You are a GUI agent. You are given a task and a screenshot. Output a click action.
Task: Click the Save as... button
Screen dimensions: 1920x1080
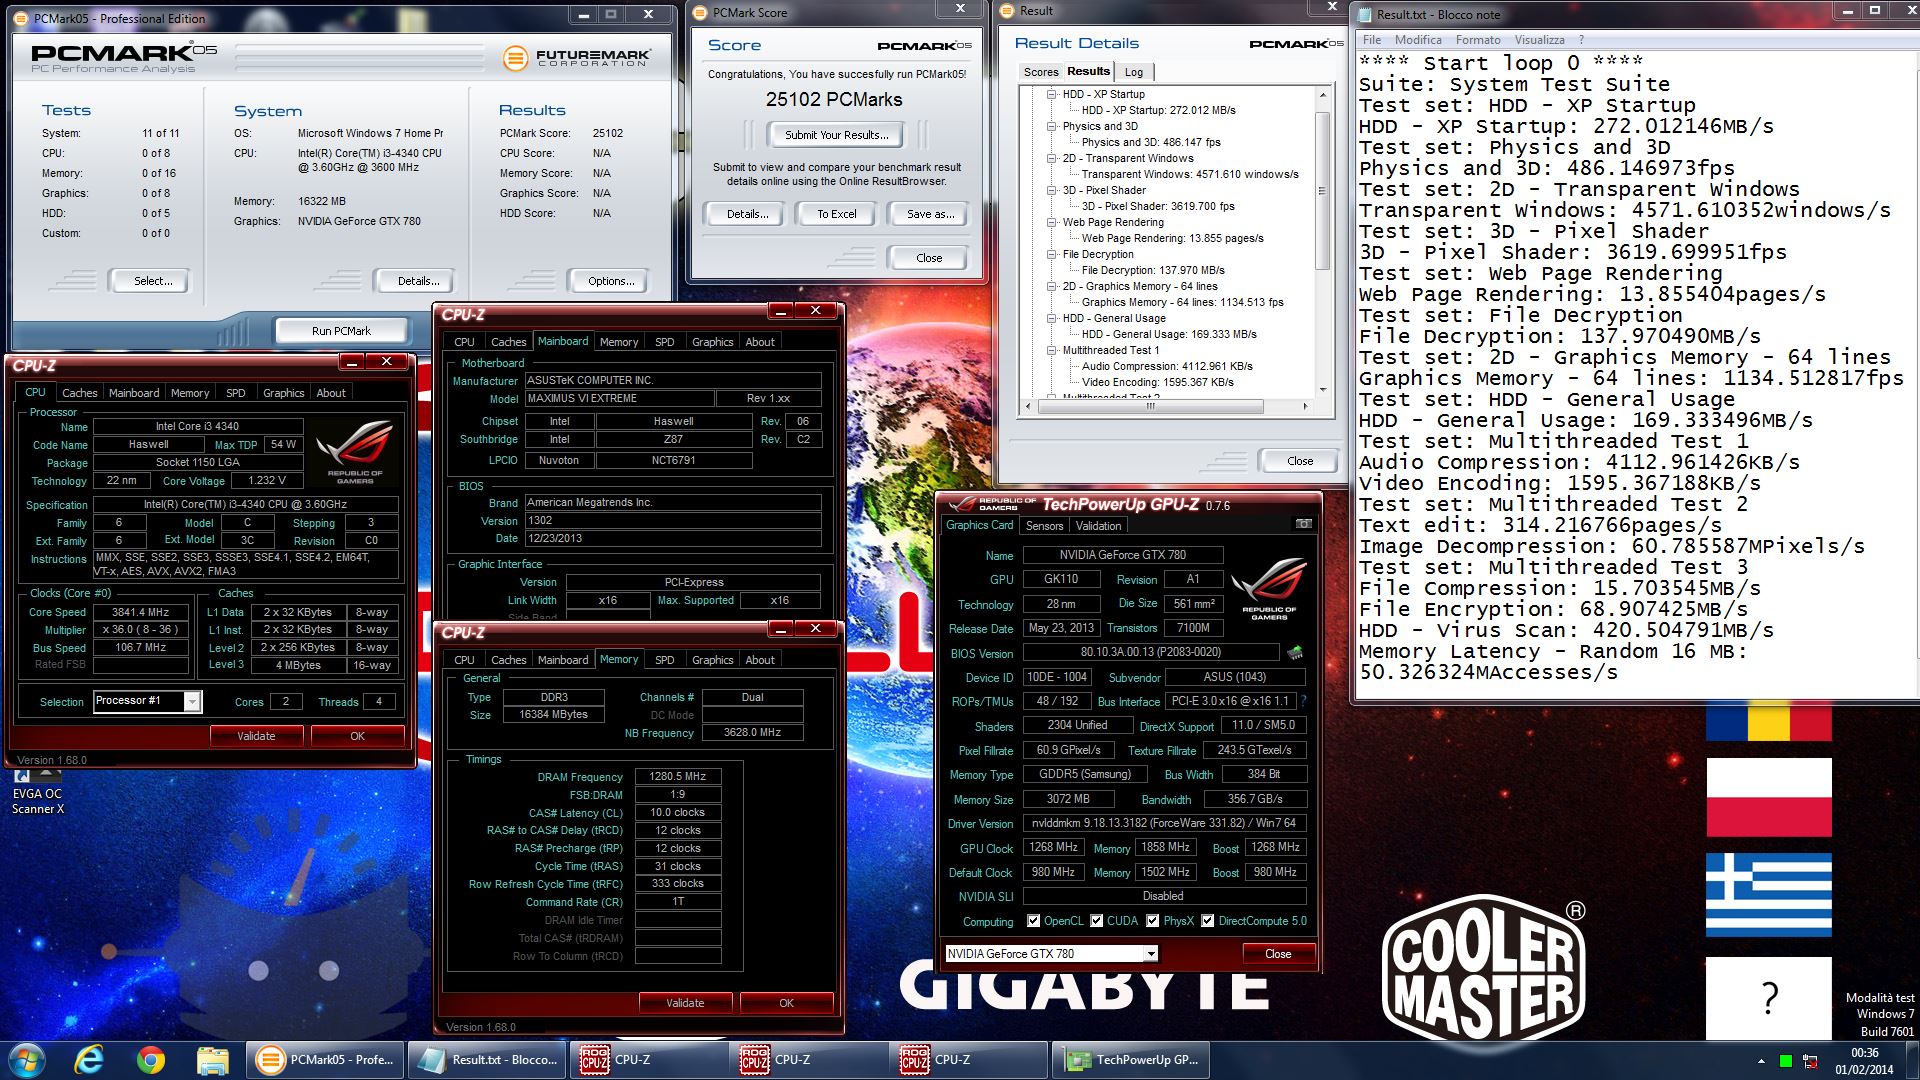[x=929, y=214]
